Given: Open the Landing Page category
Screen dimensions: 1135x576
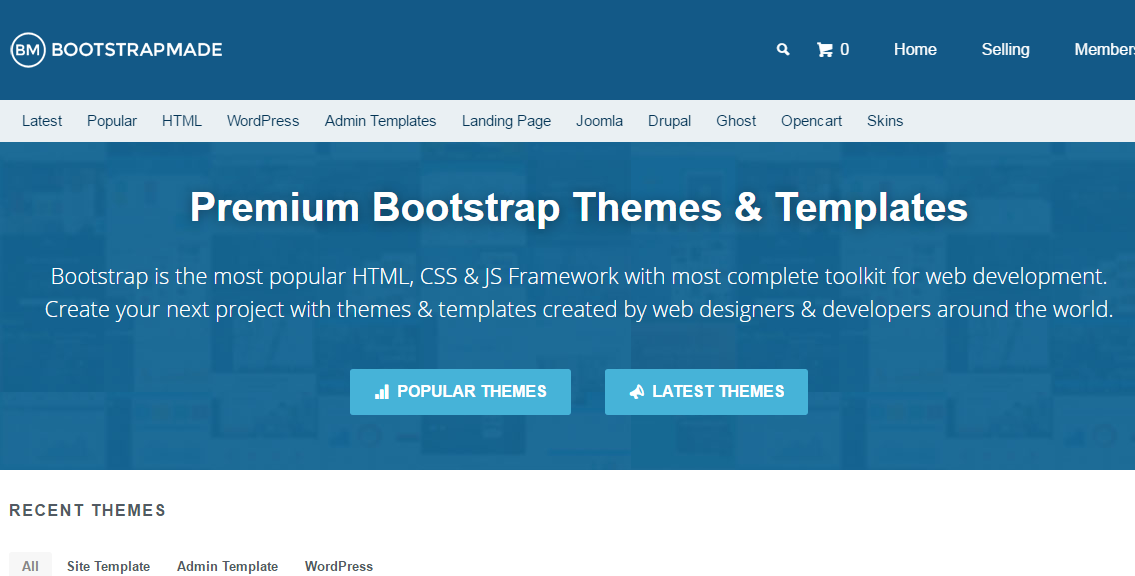Looking at the screenshot, I should [506, 120].
